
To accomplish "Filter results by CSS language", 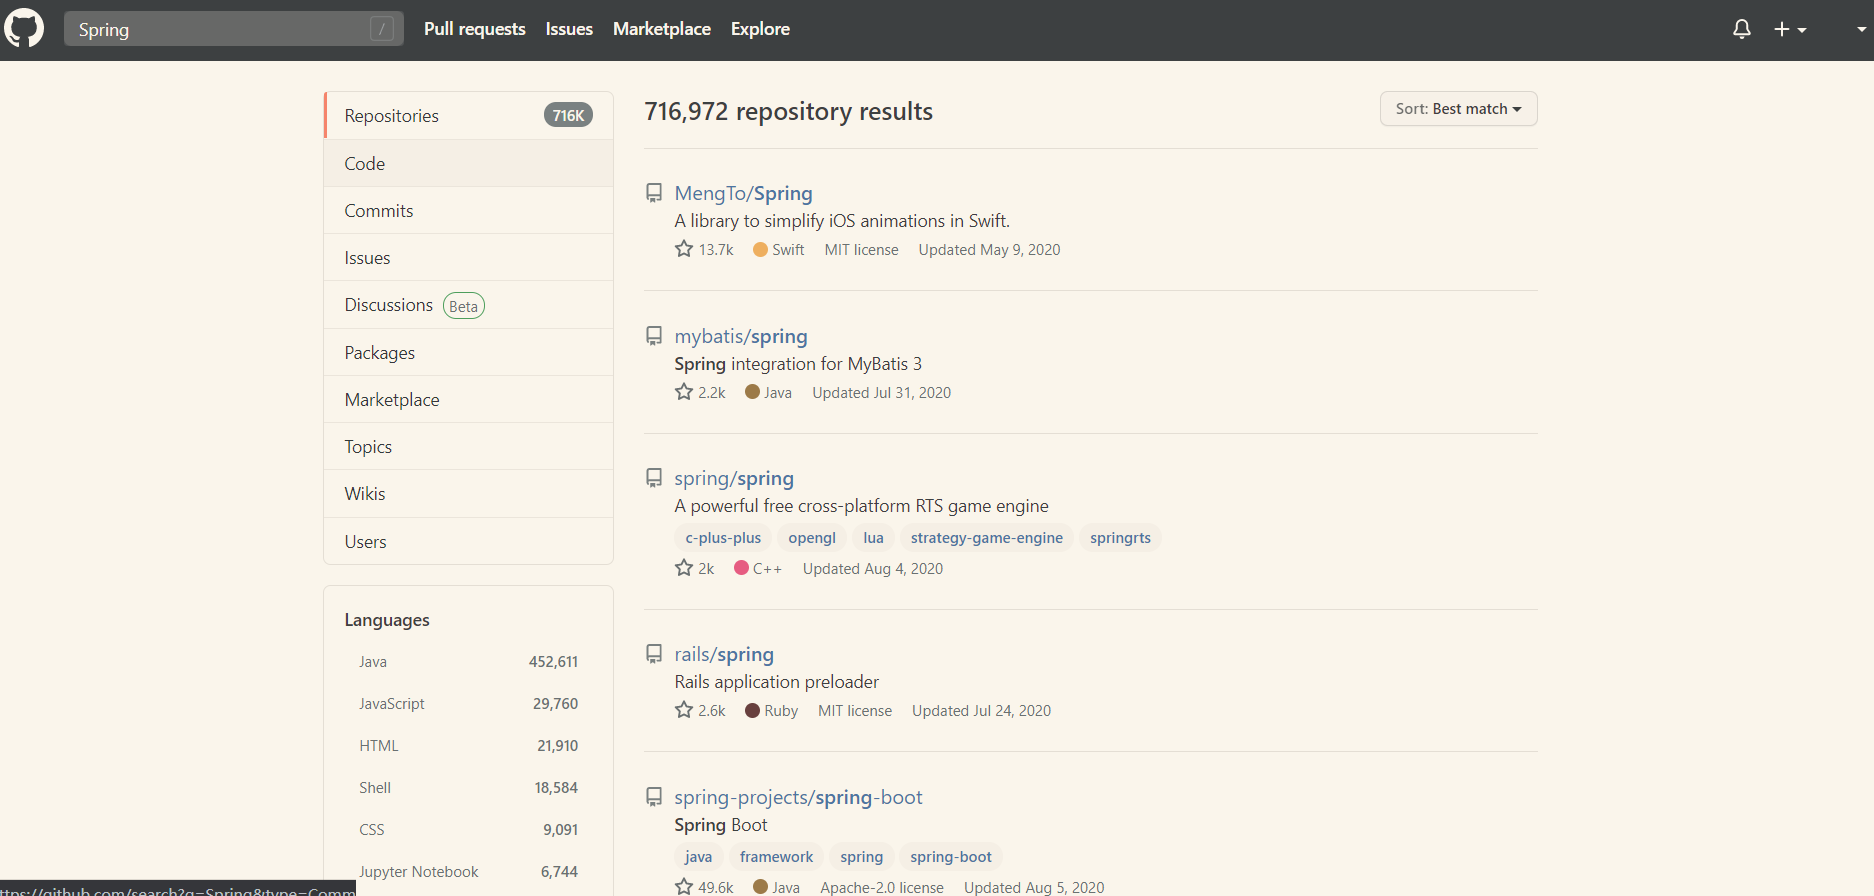I will coord(468,830).
